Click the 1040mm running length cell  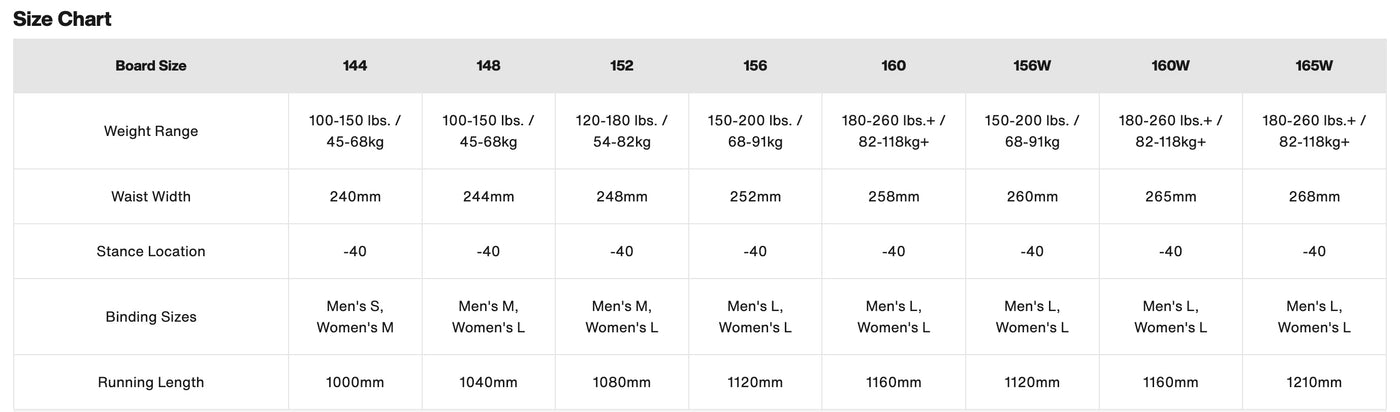[488, 382]
